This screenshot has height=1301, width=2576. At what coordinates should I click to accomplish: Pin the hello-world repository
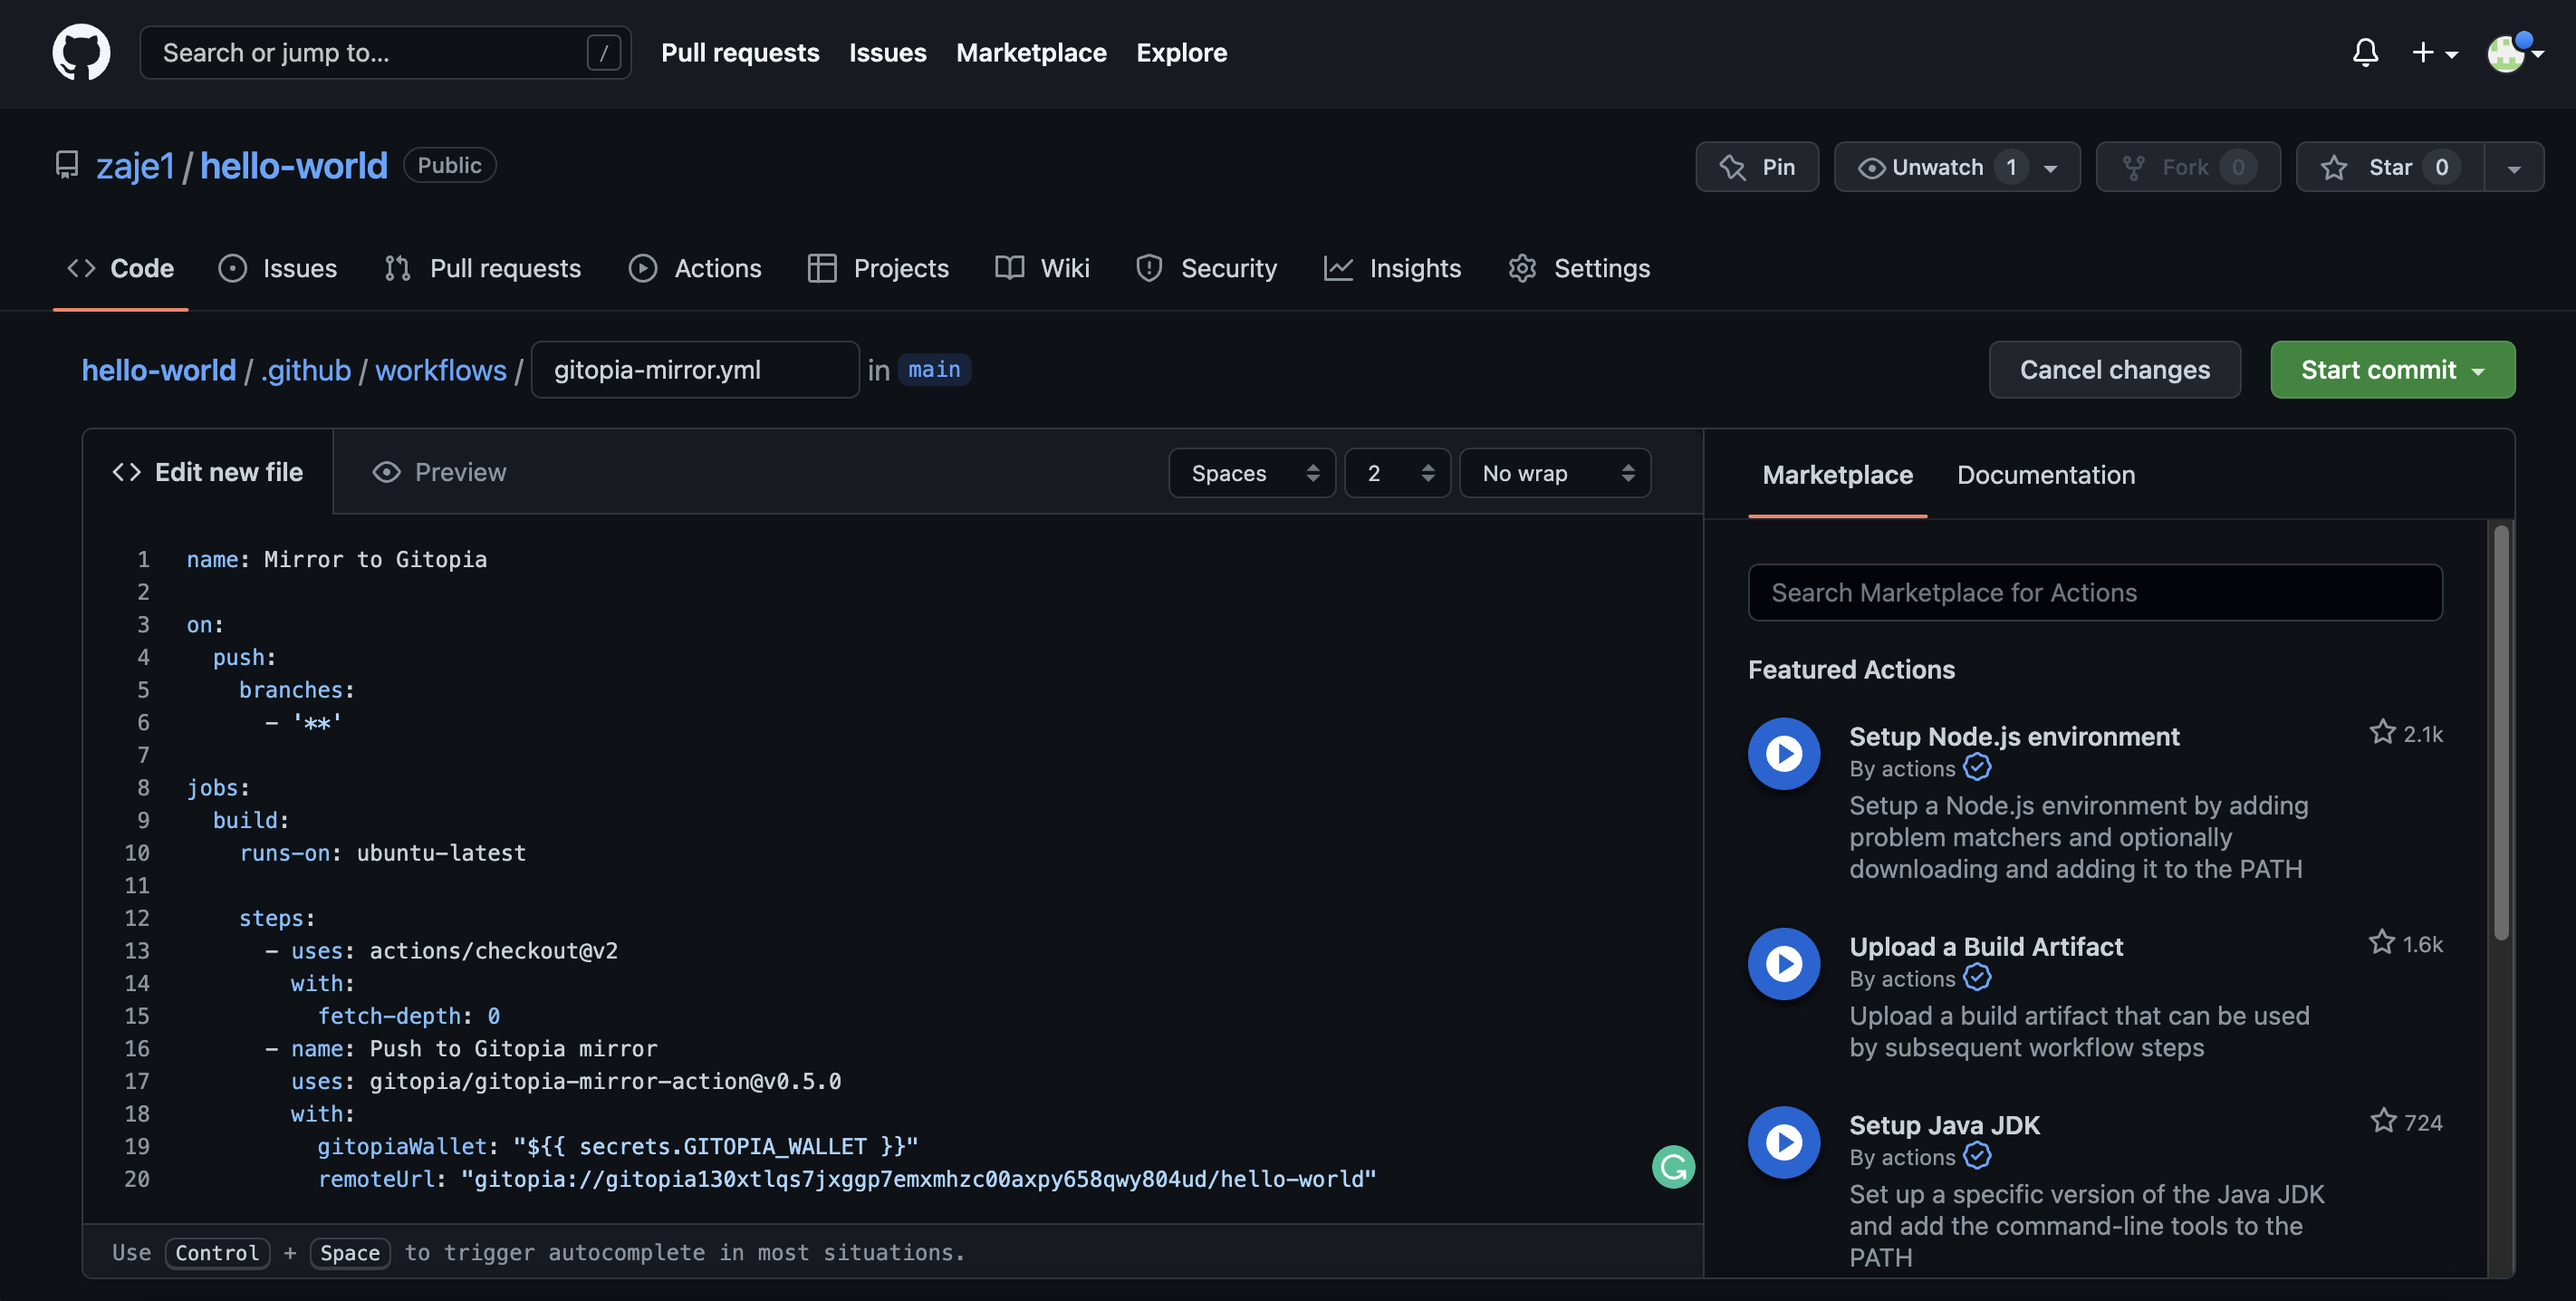tap(1757, 167)
